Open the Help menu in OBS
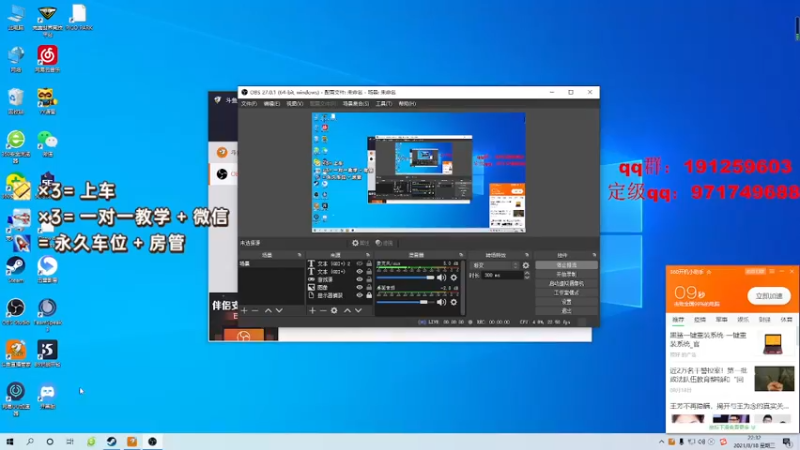The width and height of the screenshot is (800, 450). point(407,104)
